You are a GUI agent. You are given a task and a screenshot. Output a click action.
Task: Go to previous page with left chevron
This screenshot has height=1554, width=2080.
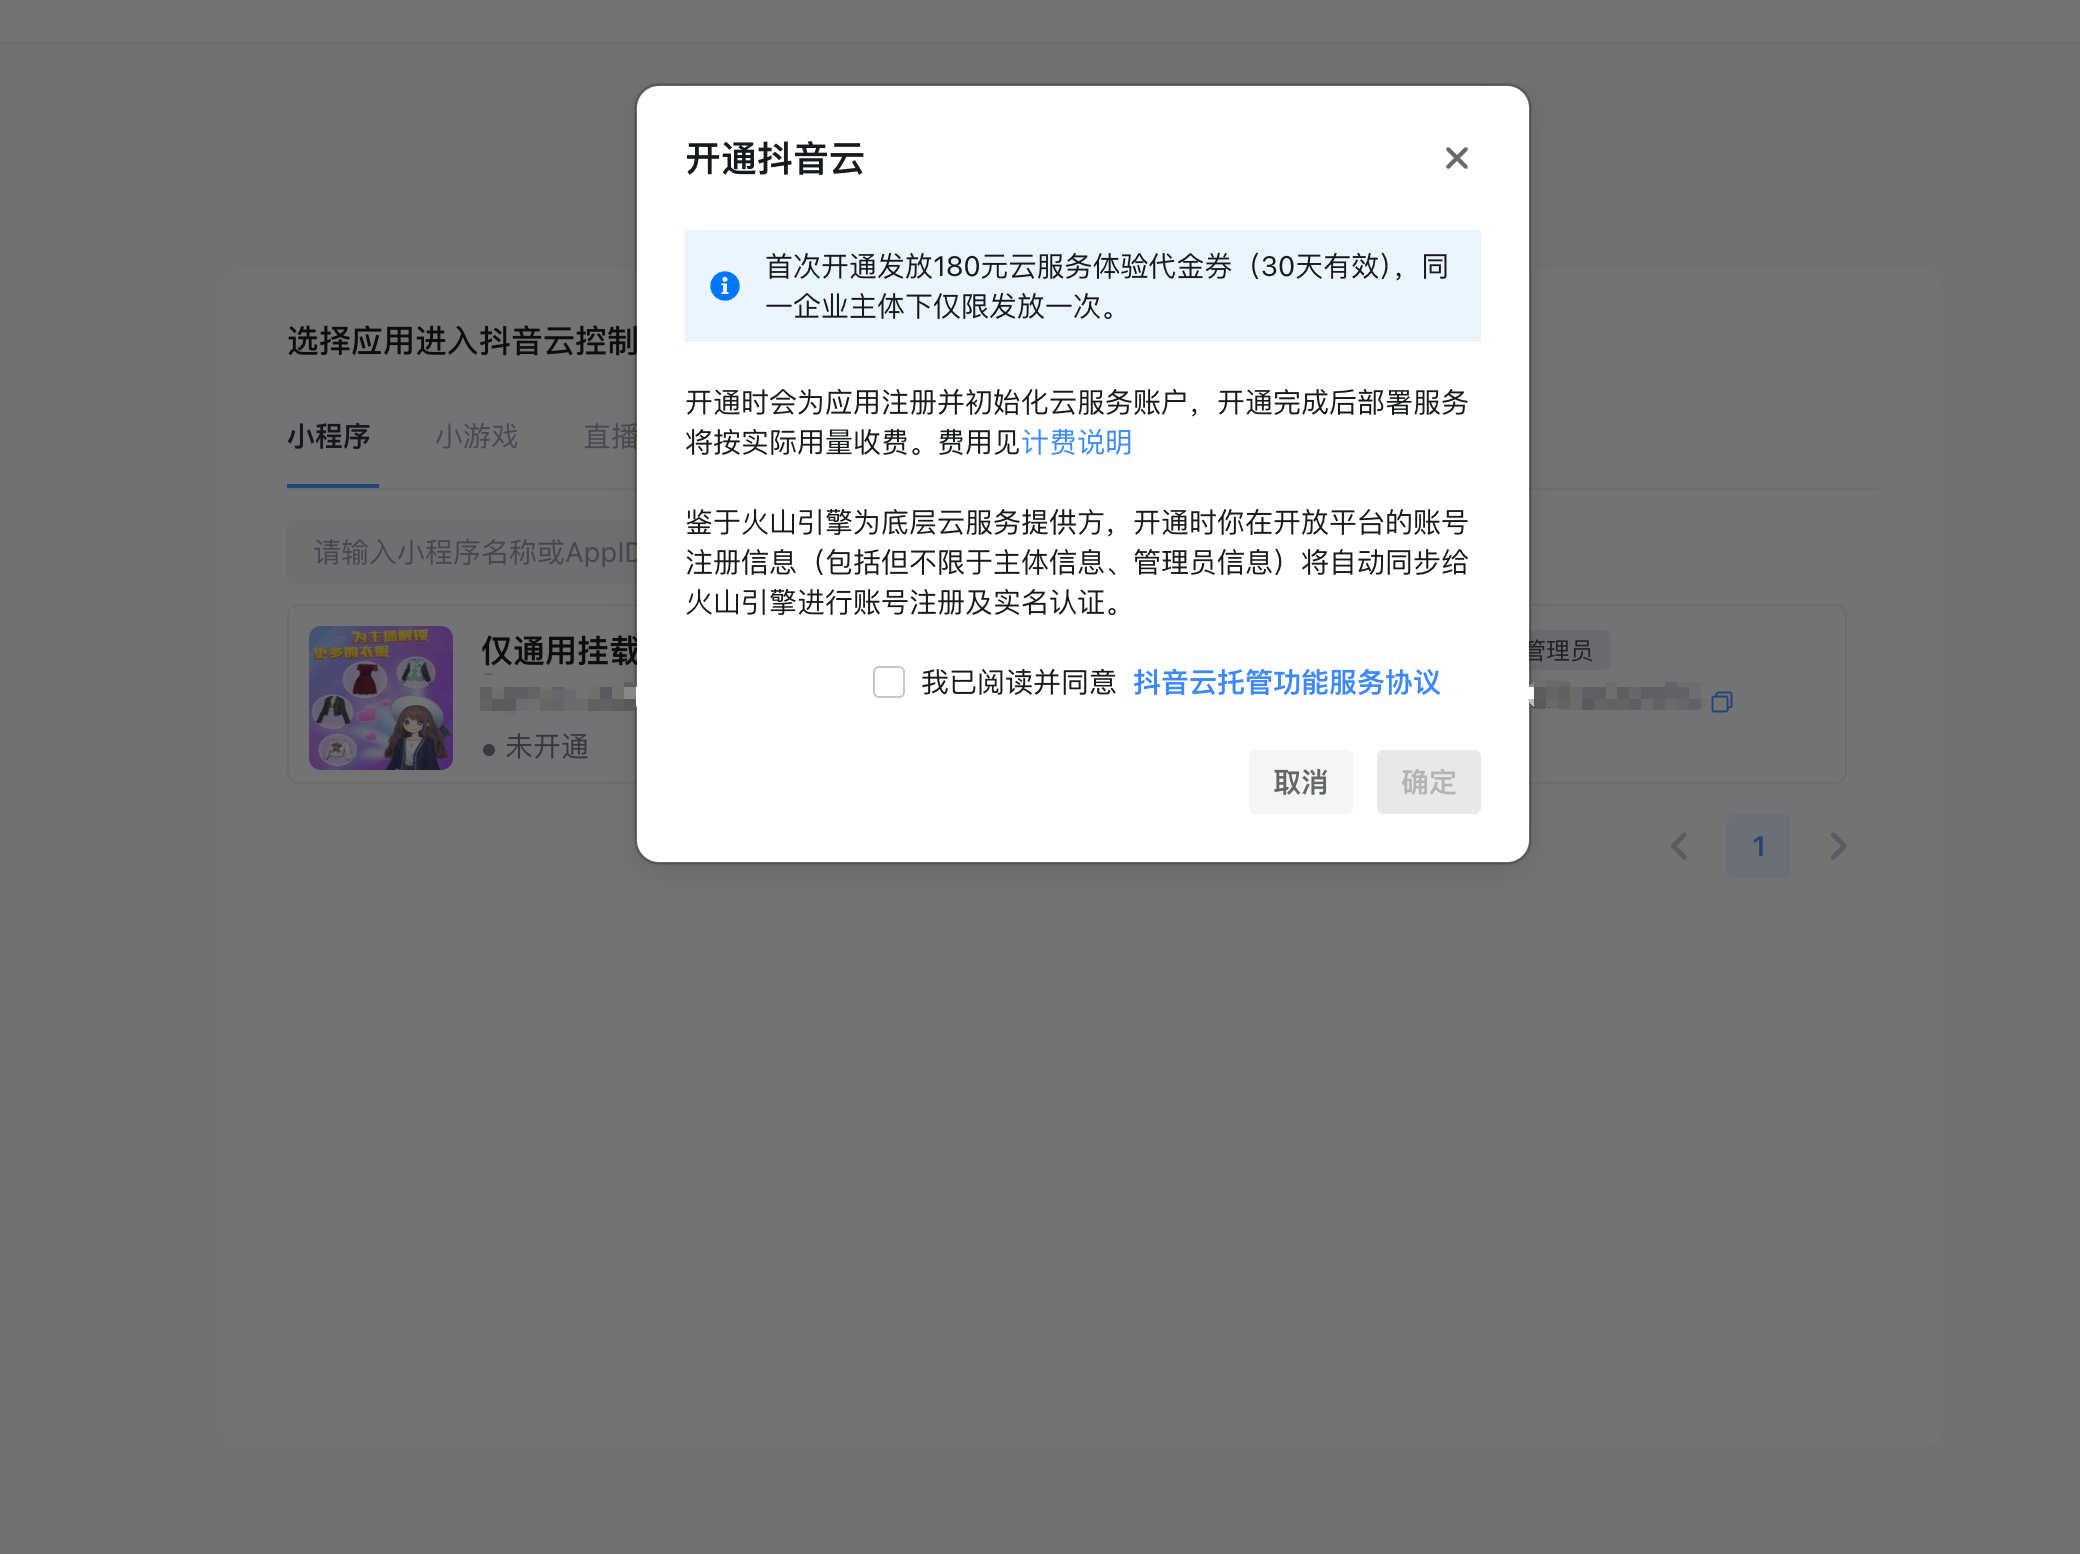[1679, 846]
